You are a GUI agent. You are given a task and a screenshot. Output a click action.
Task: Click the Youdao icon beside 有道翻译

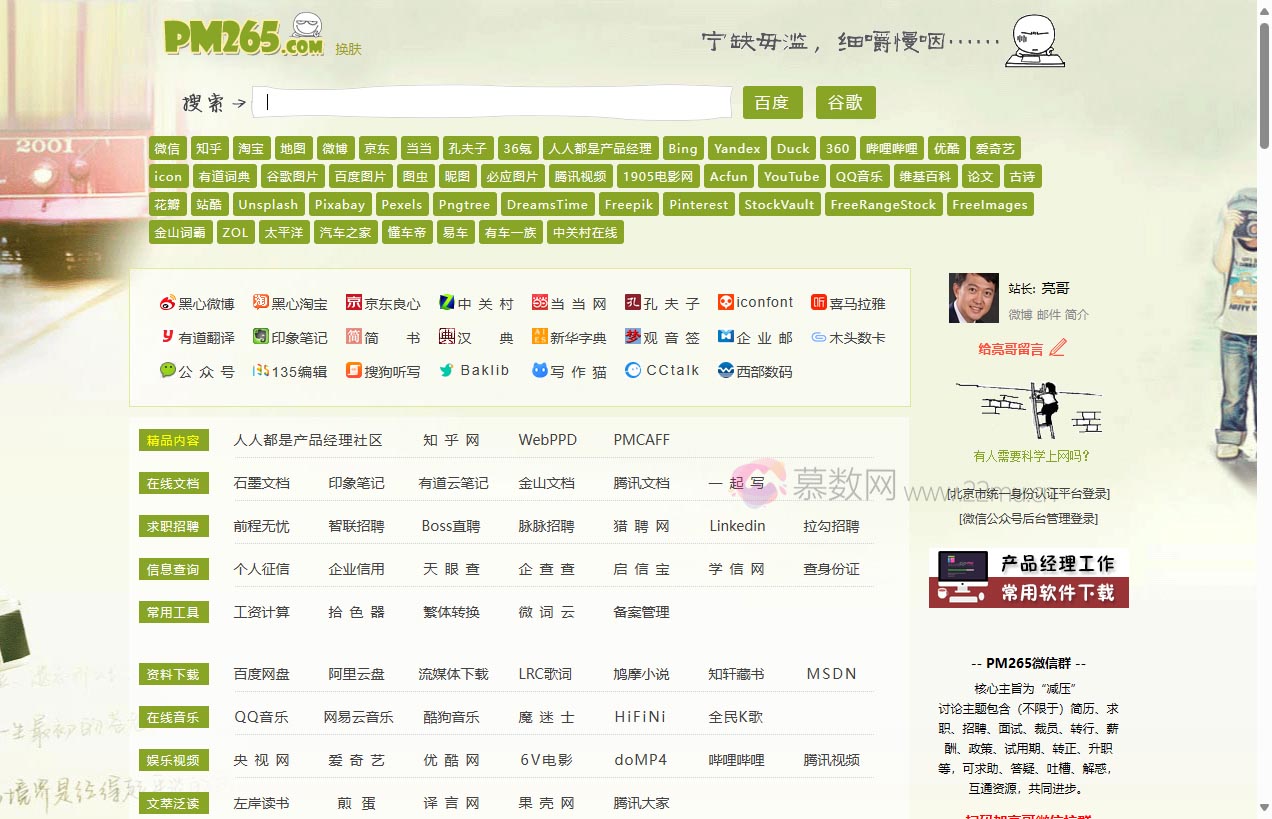[x=167, y=337]
